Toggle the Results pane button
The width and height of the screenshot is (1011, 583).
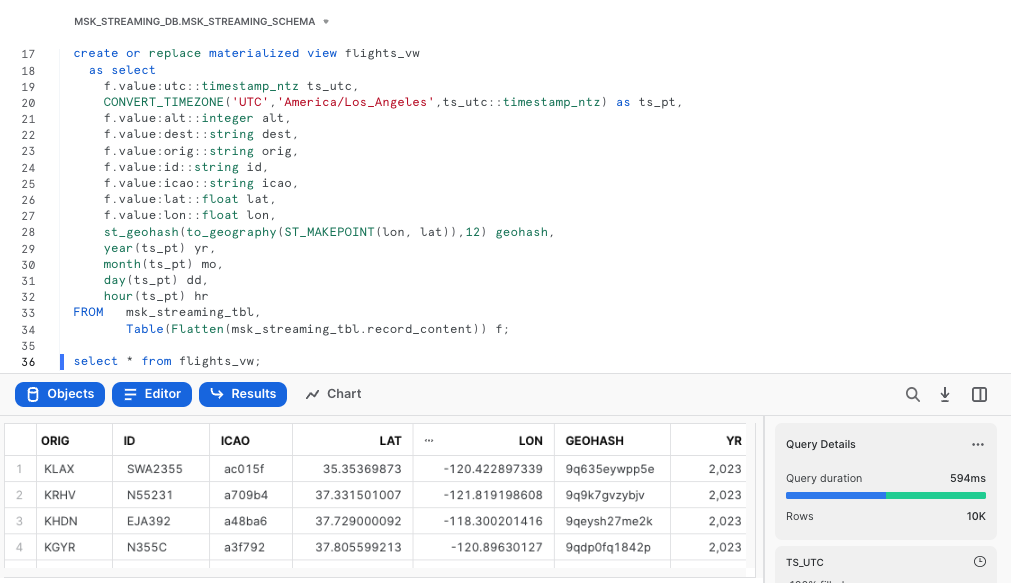pyautogui.click(x=243, y=394)
